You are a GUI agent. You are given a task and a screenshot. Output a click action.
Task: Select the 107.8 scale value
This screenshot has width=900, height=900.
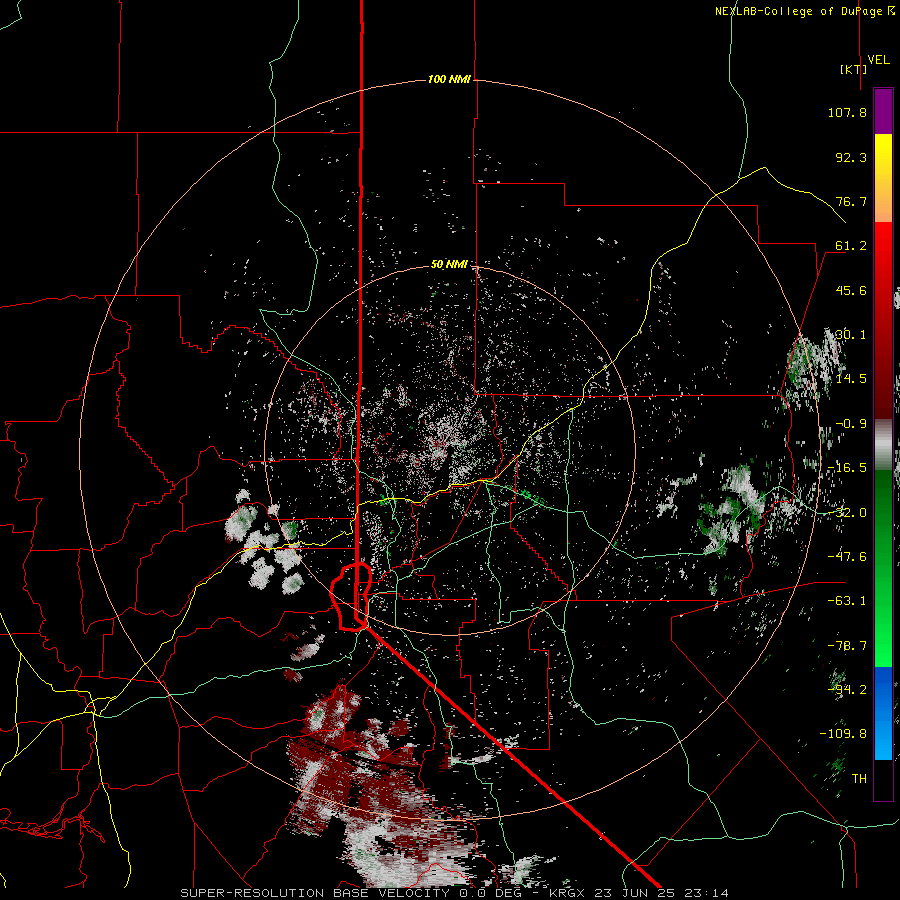coord(847,112)
